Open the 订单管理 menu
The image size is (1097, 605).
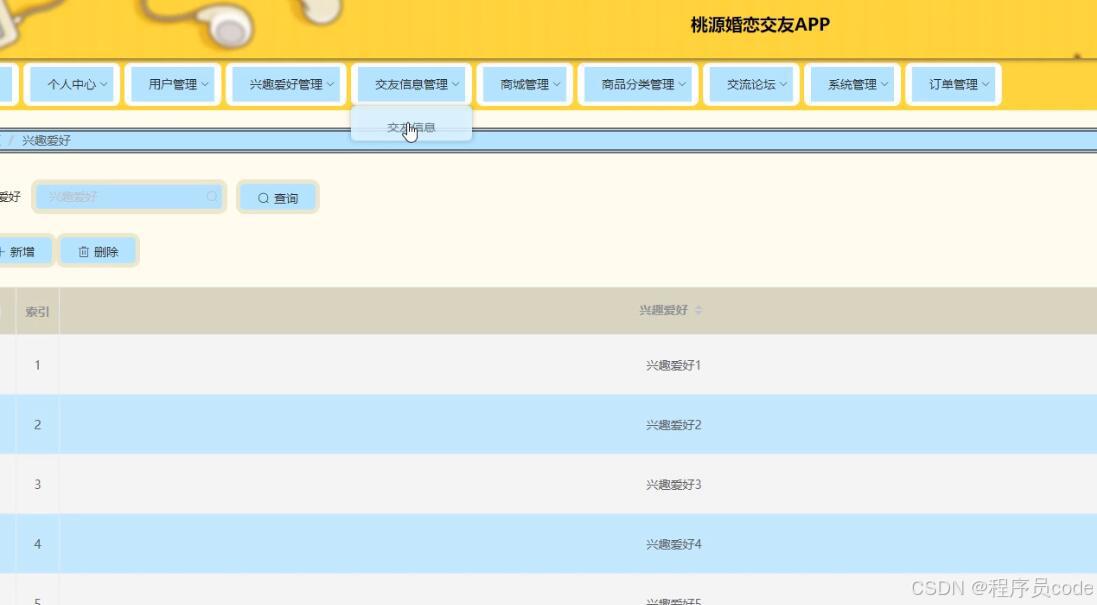954,85
